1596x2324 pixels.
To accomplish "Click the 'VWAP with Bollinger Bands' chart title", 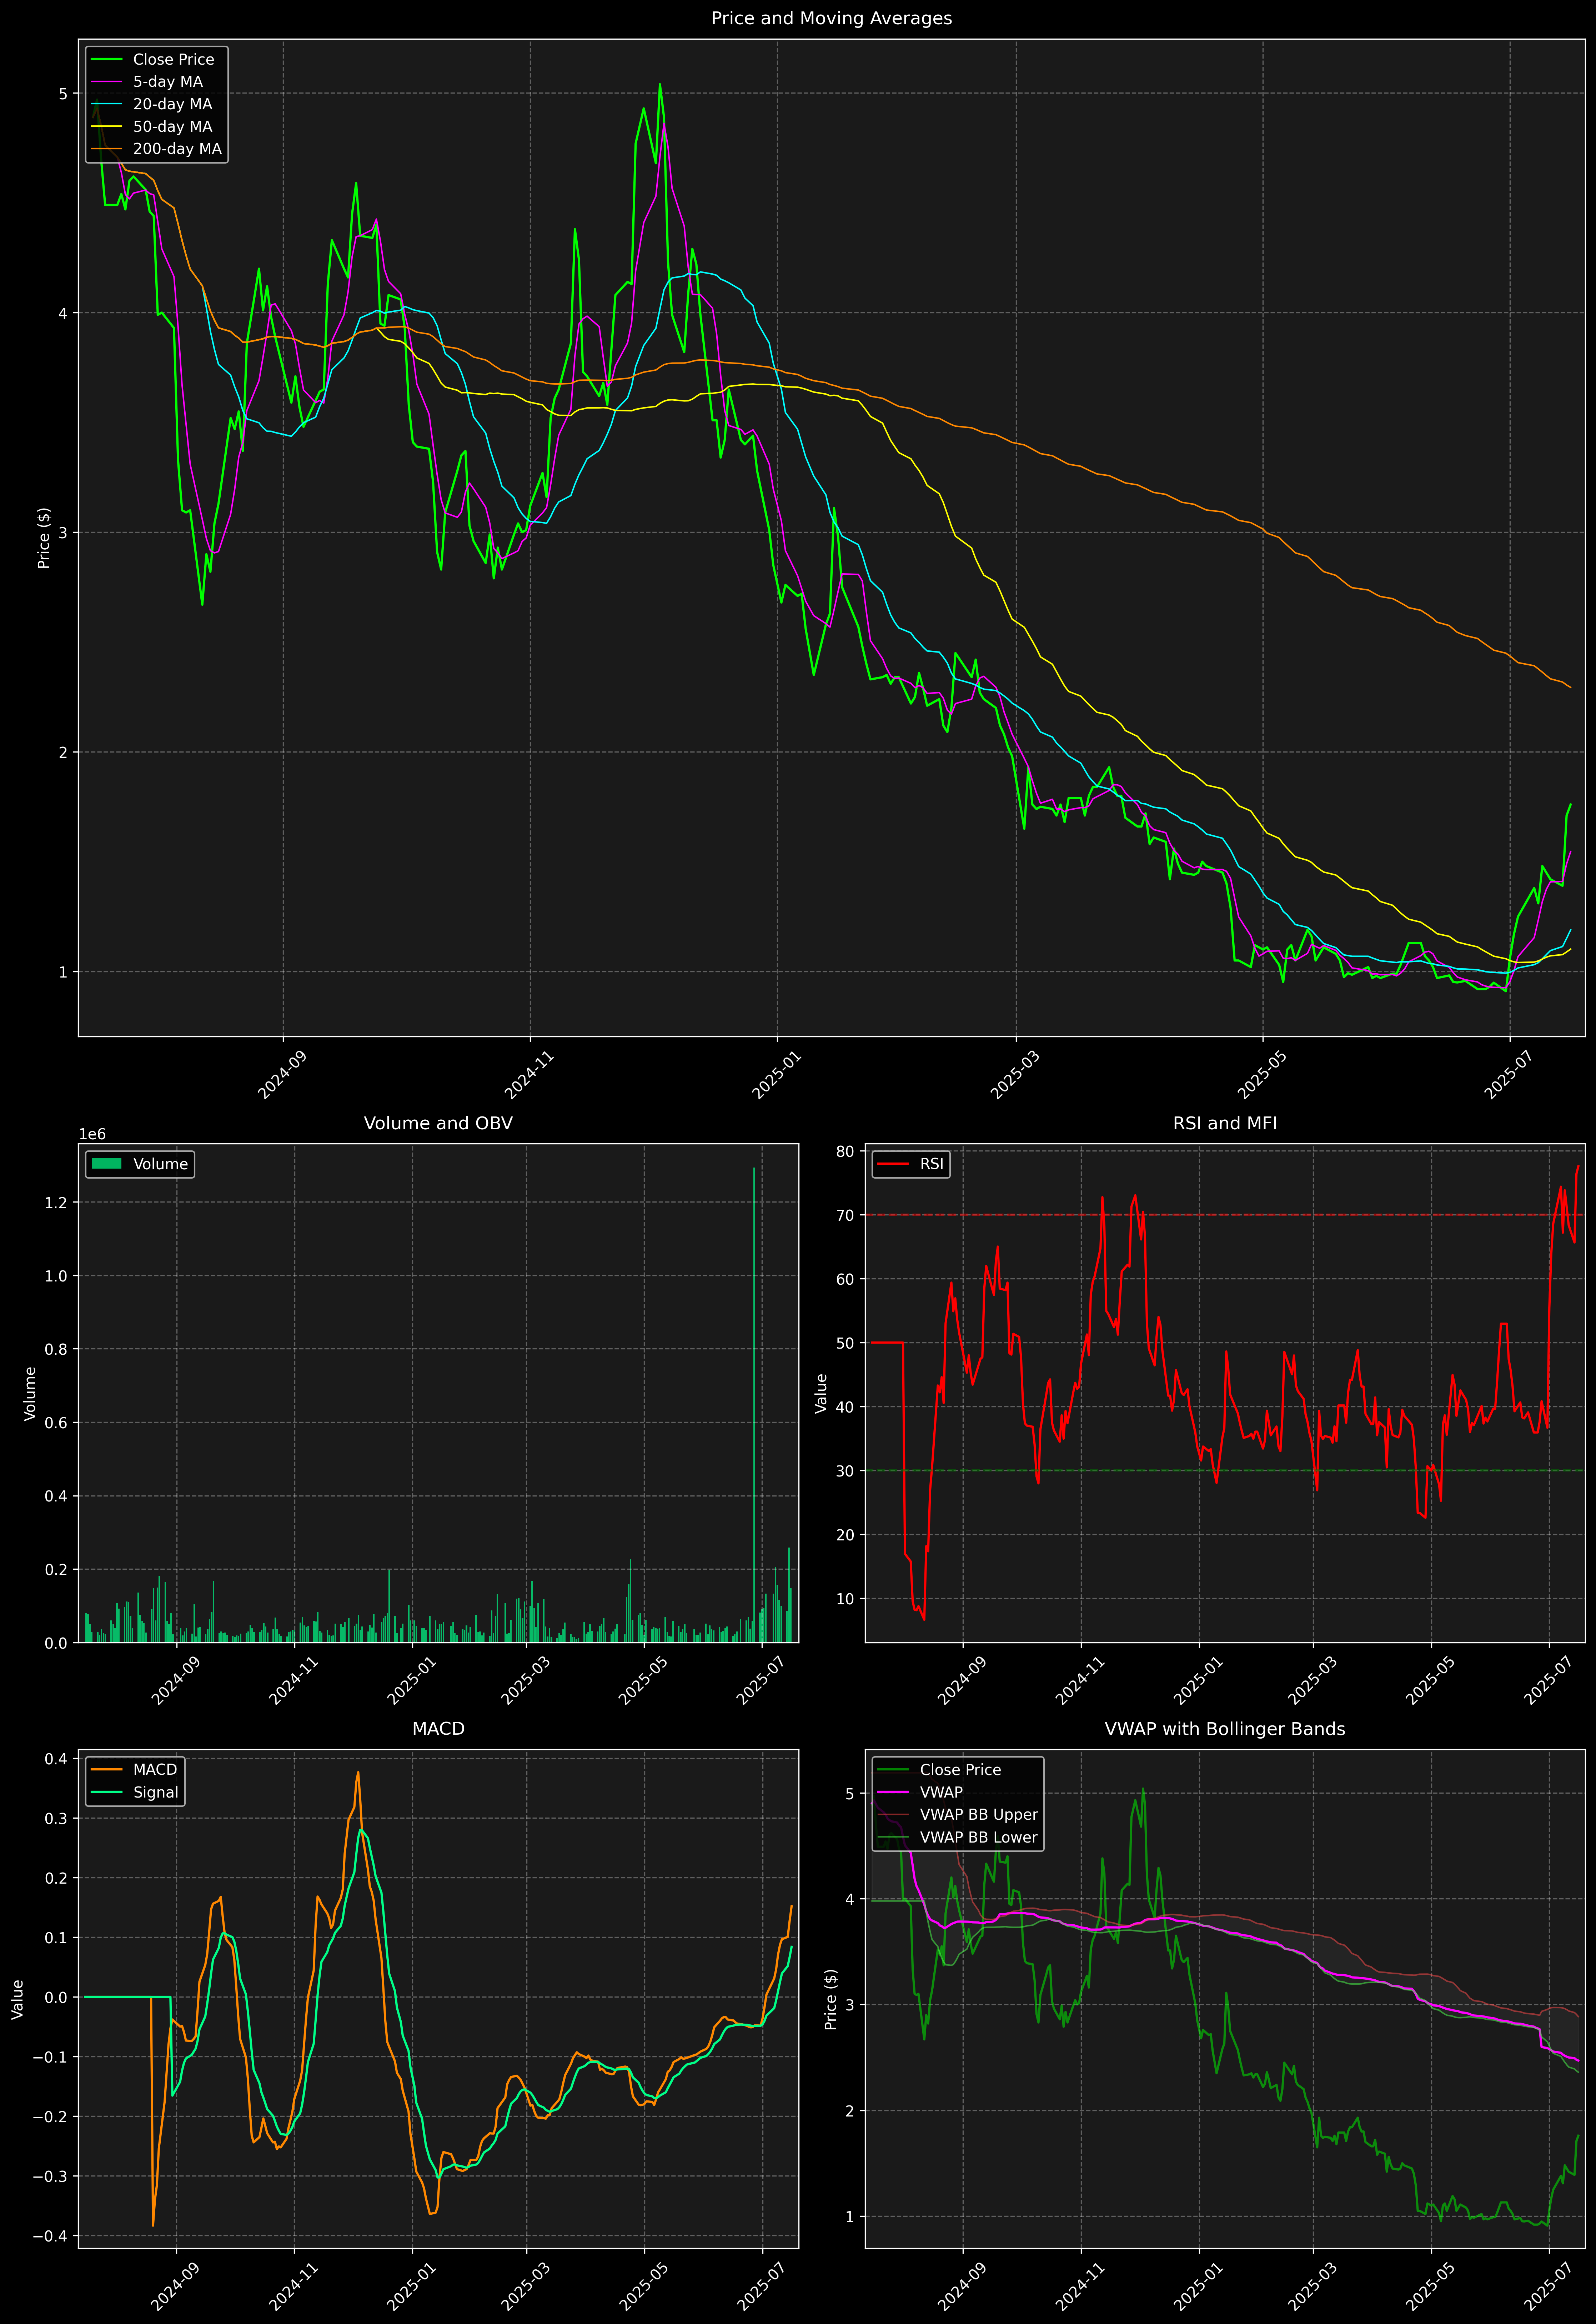I will point(1225,1729).
